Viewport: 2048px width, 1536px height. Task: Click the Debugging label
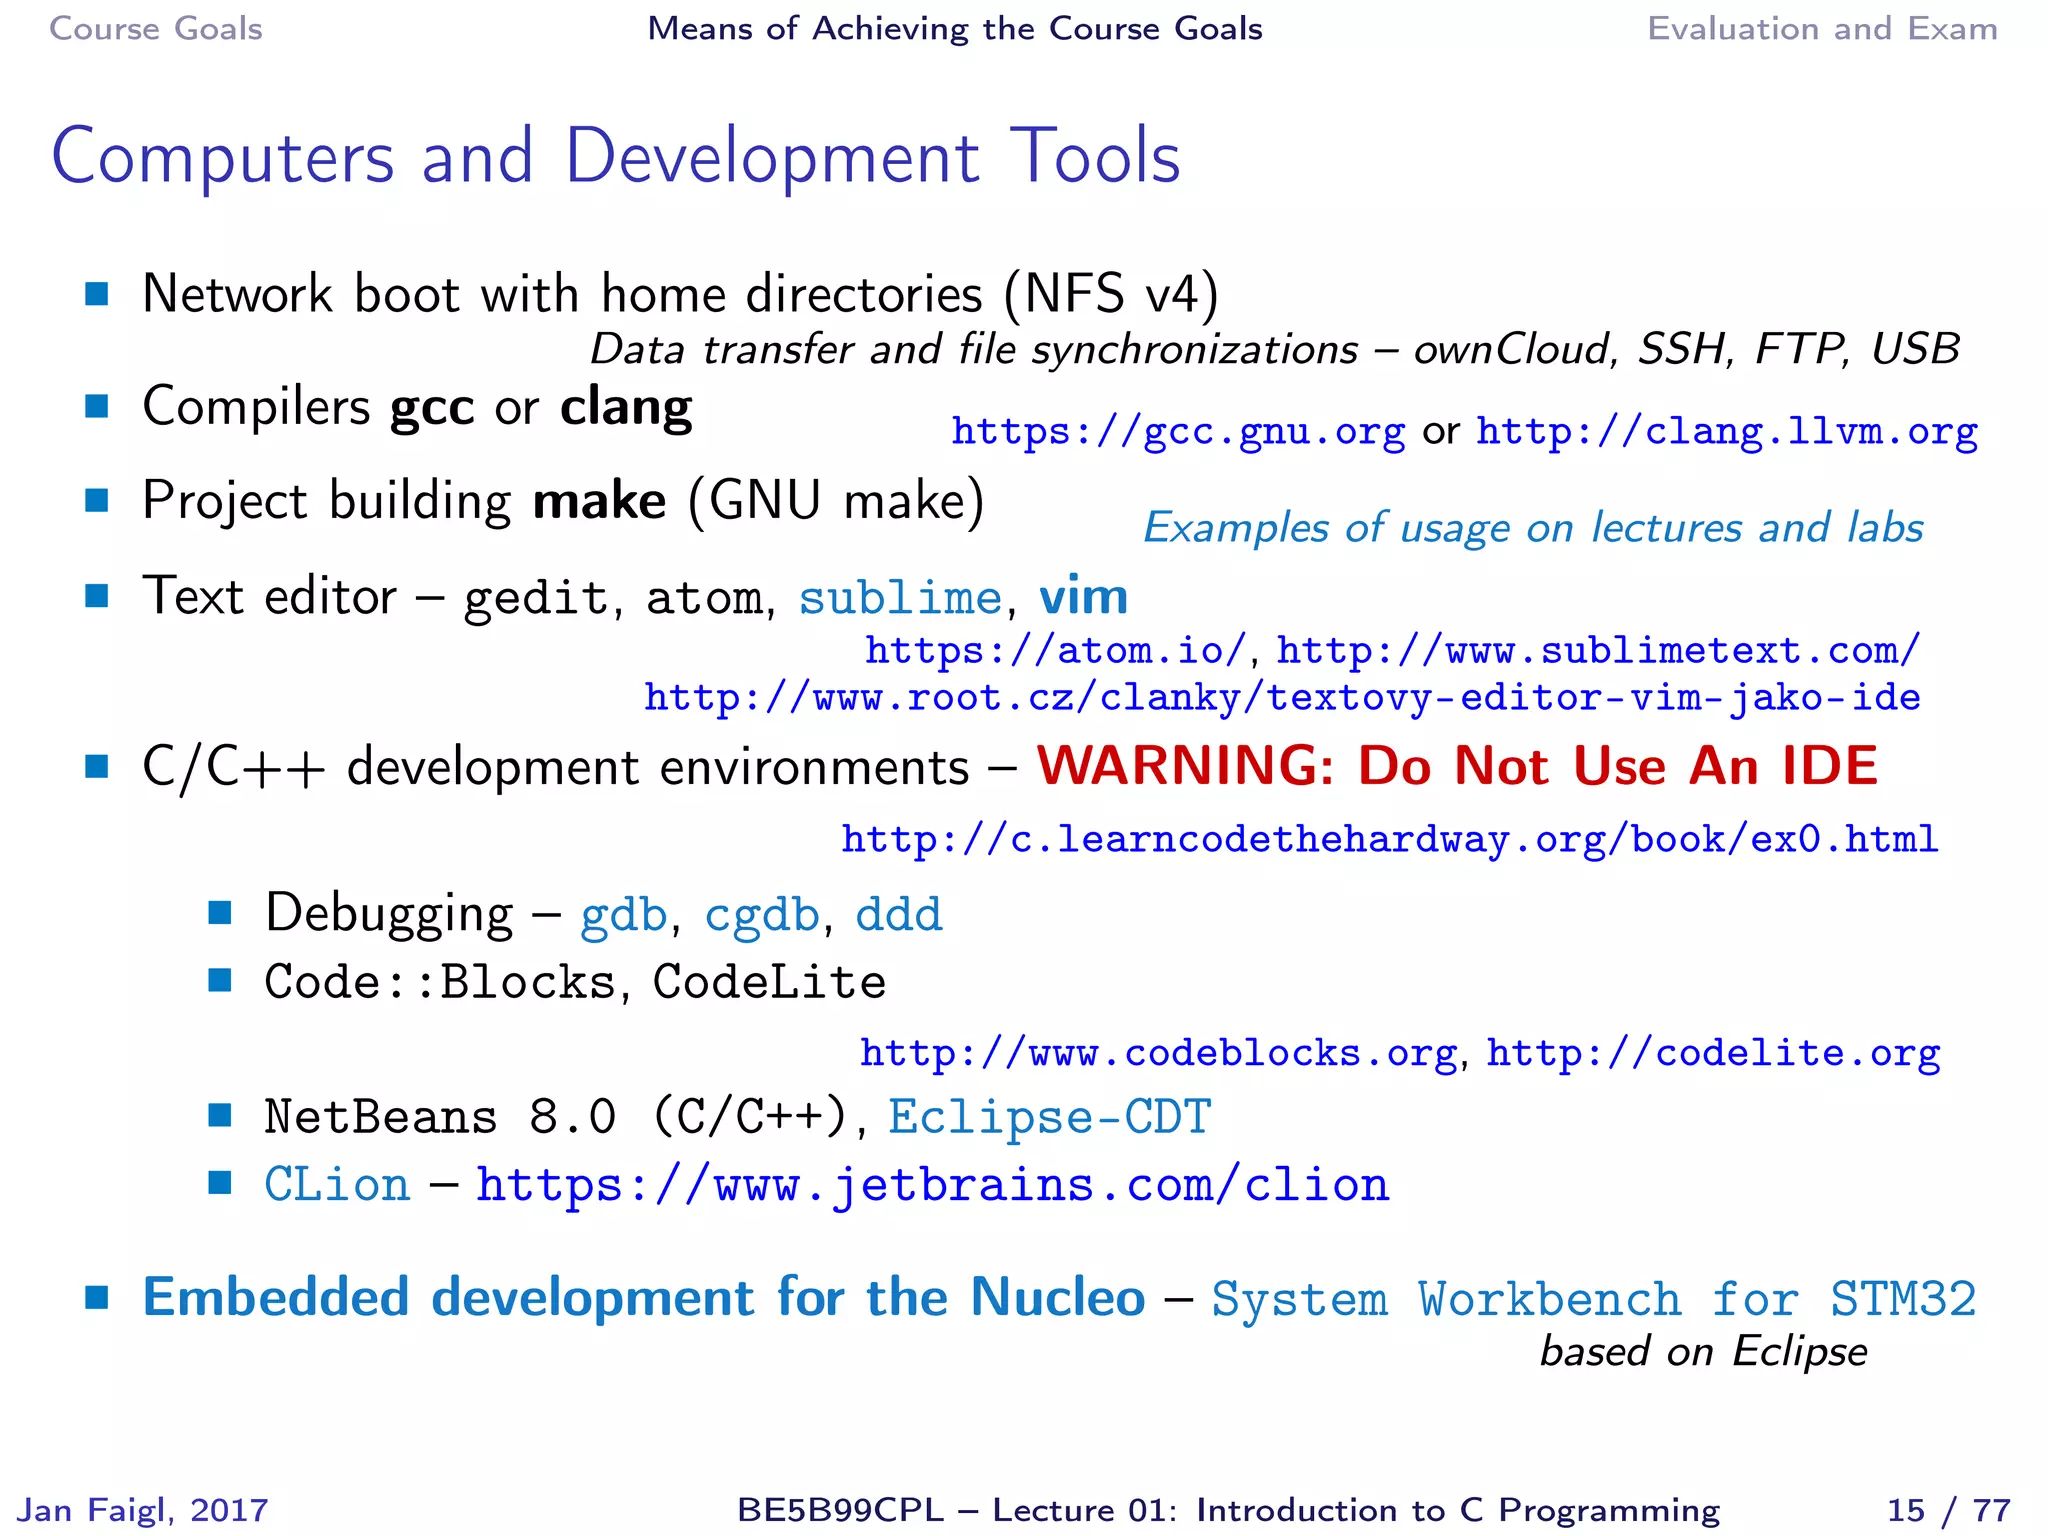(x=388, y=914)
